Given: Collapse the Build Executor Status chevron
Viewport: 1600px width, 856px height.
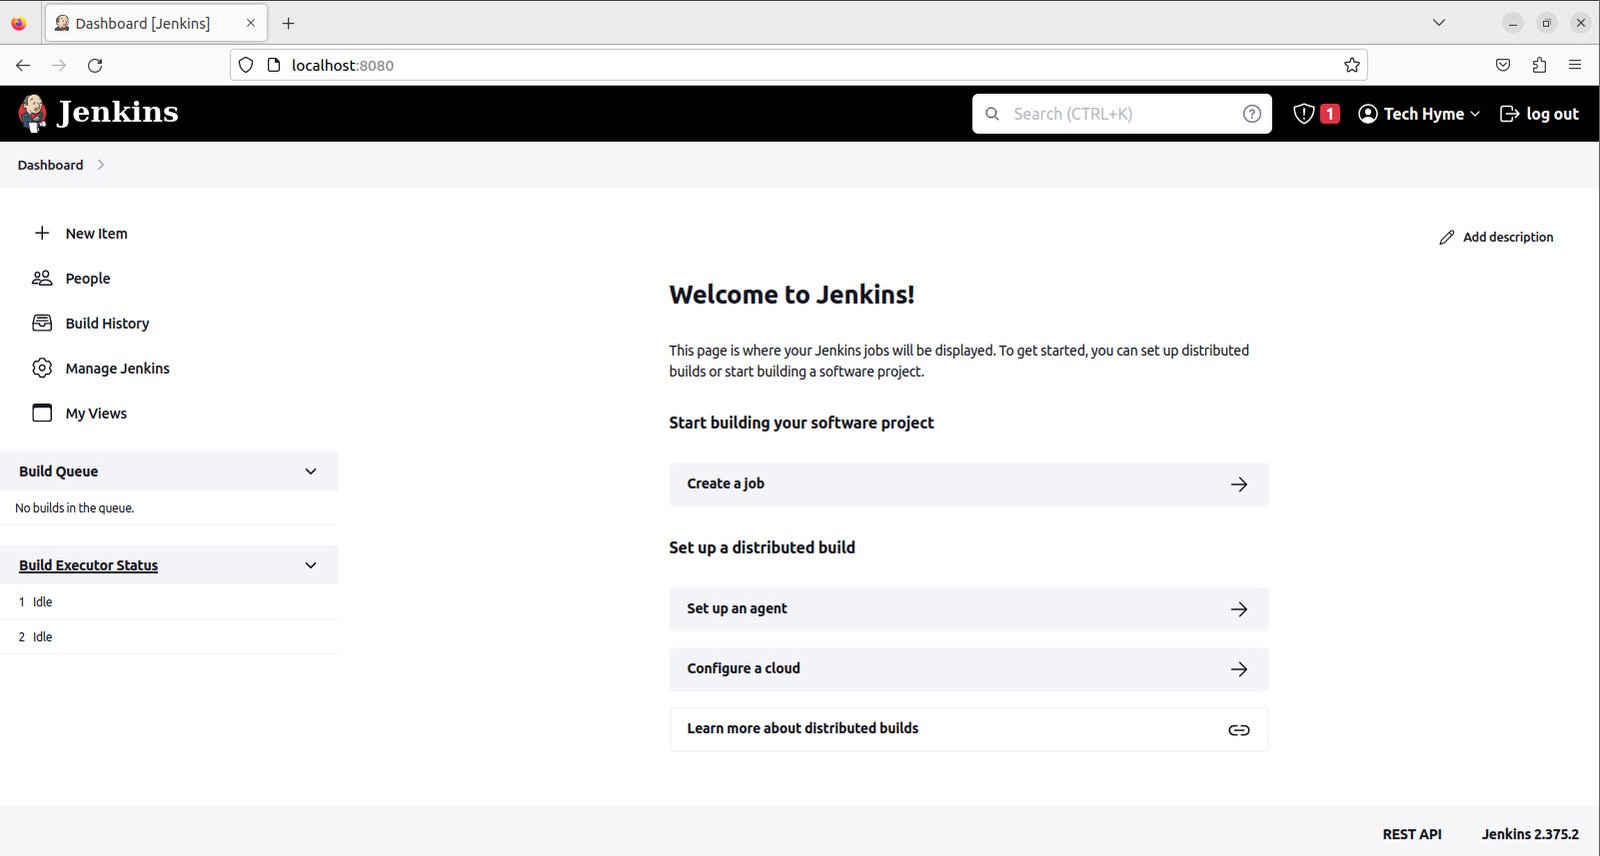Looking at the screenshot, I should point(311,565).
